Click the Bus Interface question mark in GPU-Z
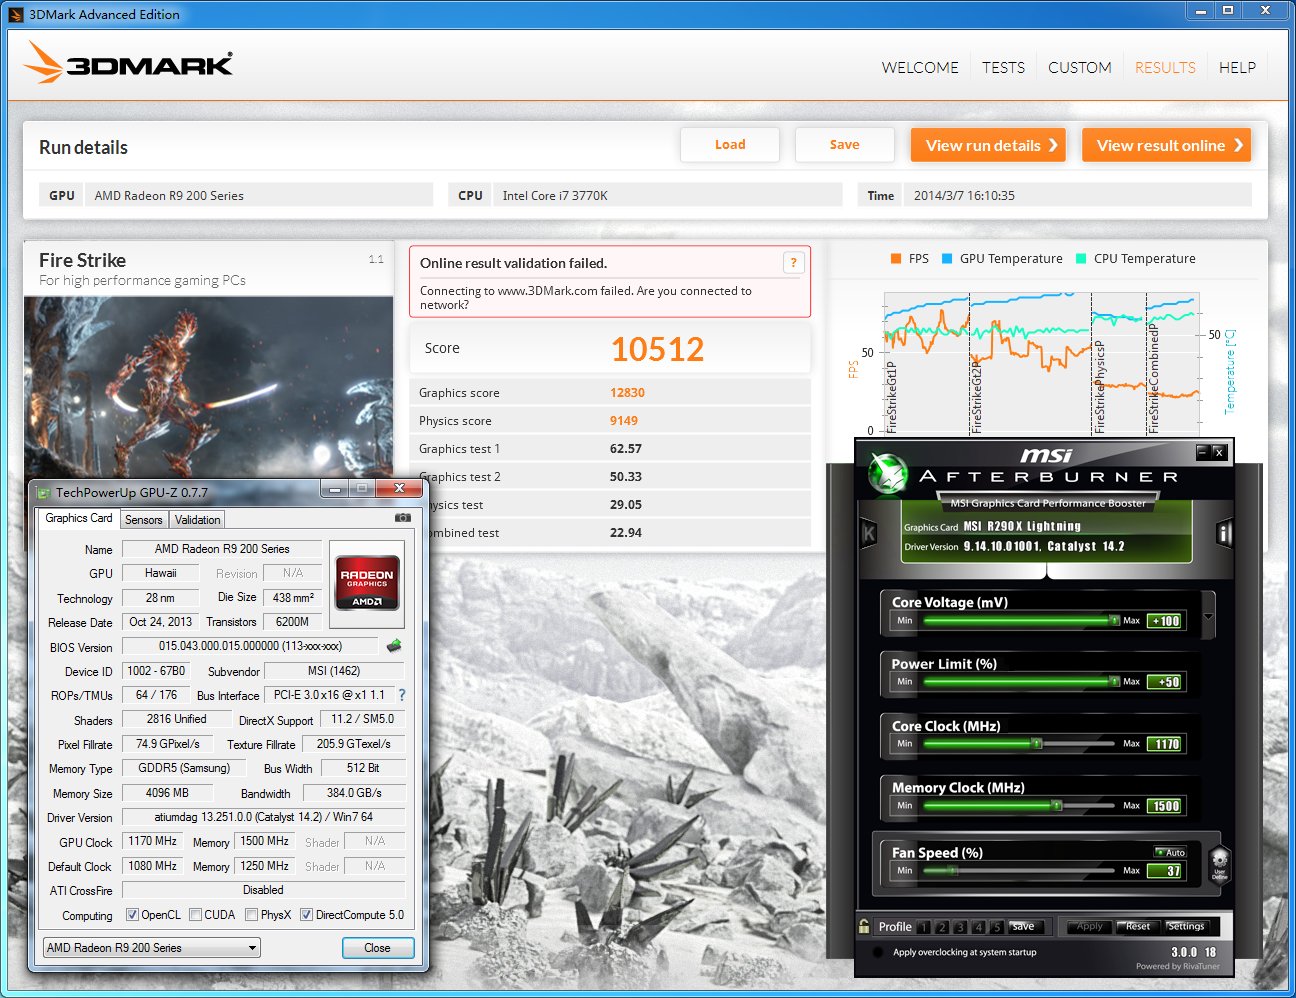1296x998 pixels. tap(402, 695)
